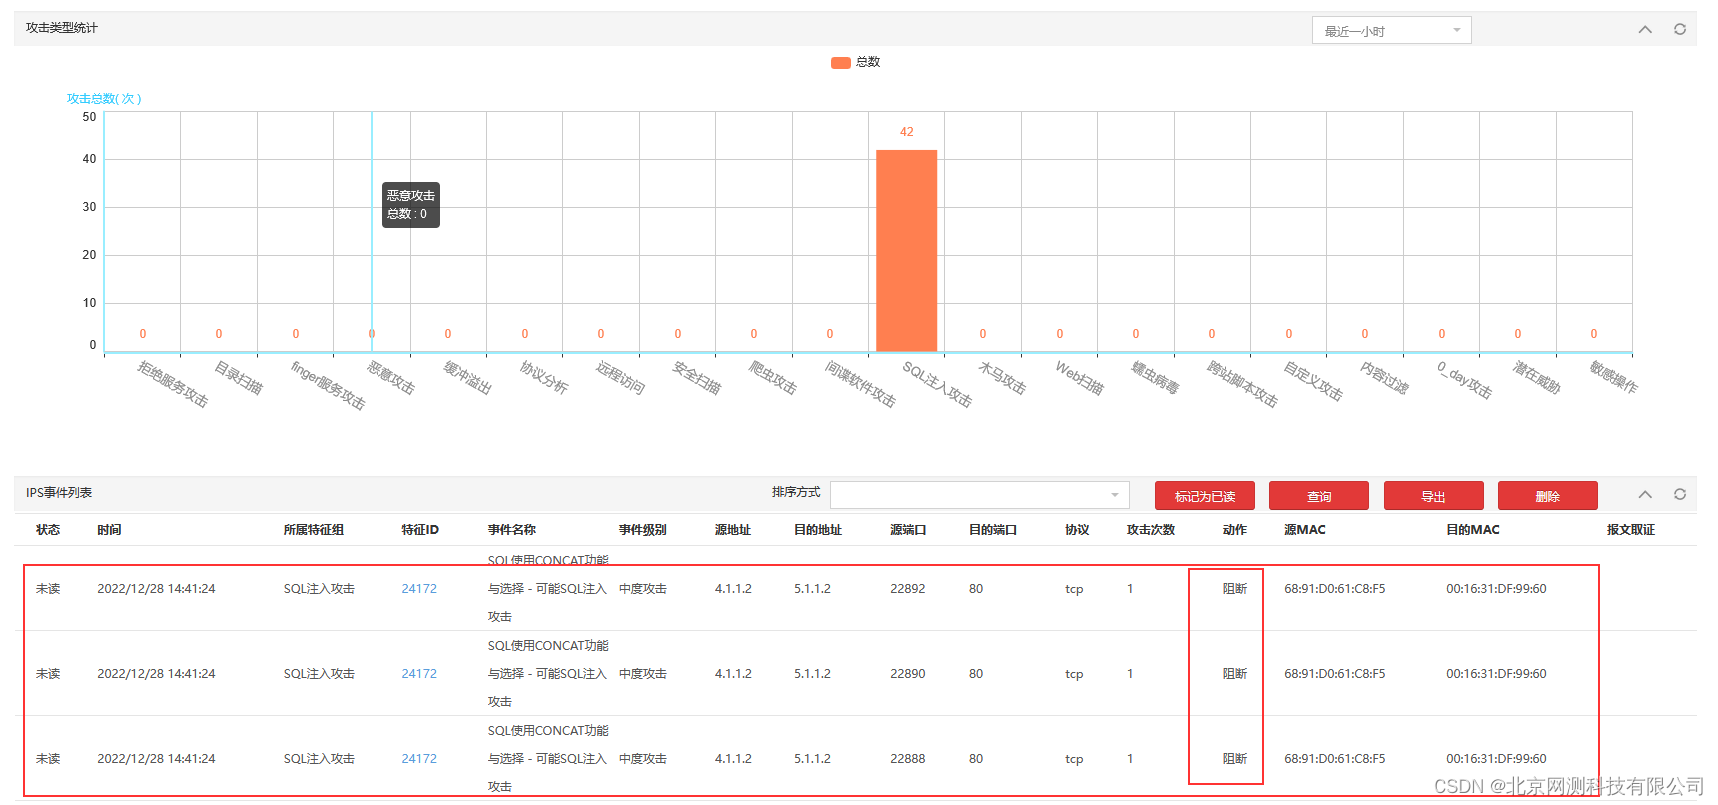Click the 源MAC column header

point(1305,530)
